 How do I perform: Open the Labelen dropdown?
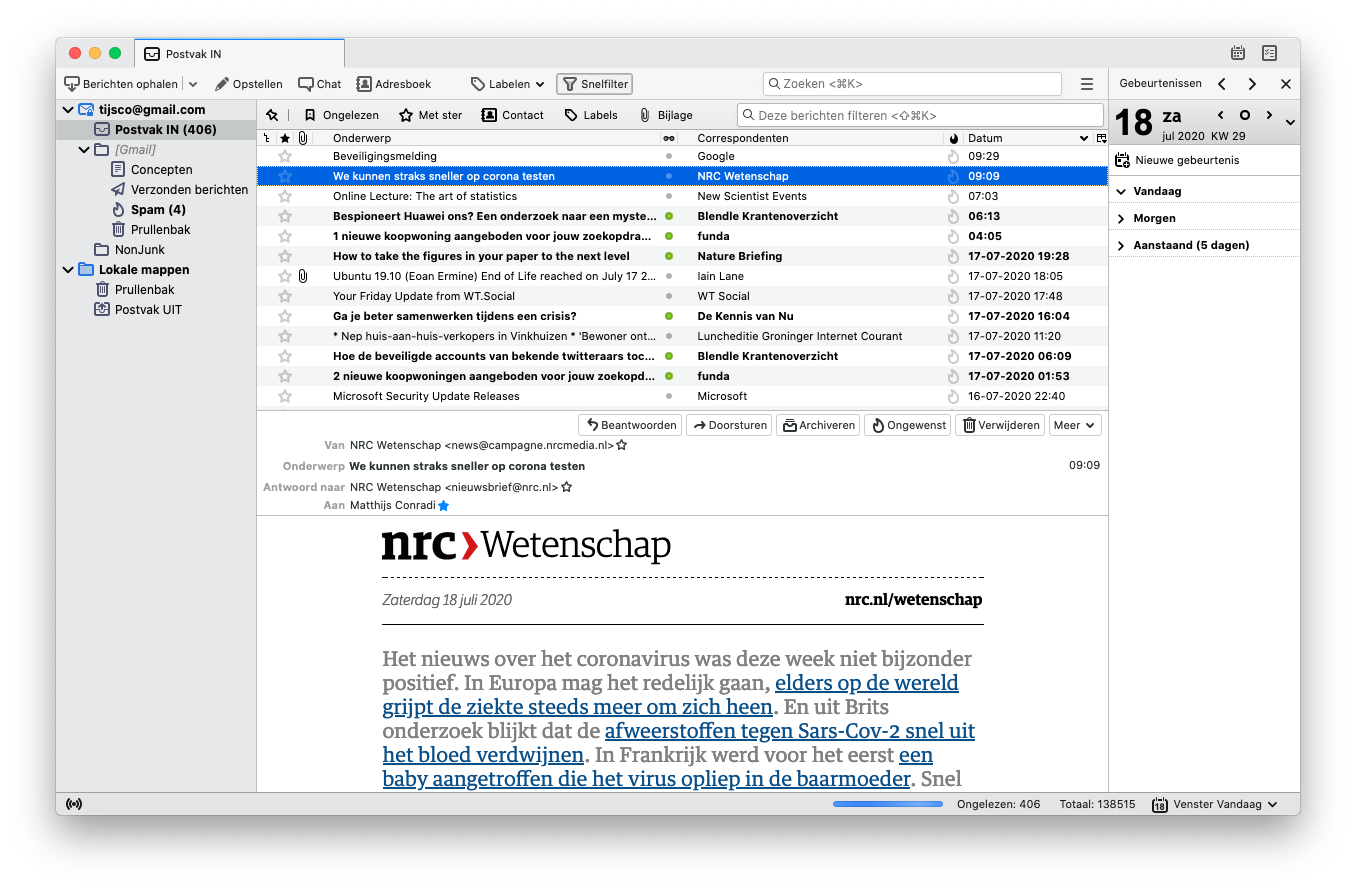click(x=509, y=84)
